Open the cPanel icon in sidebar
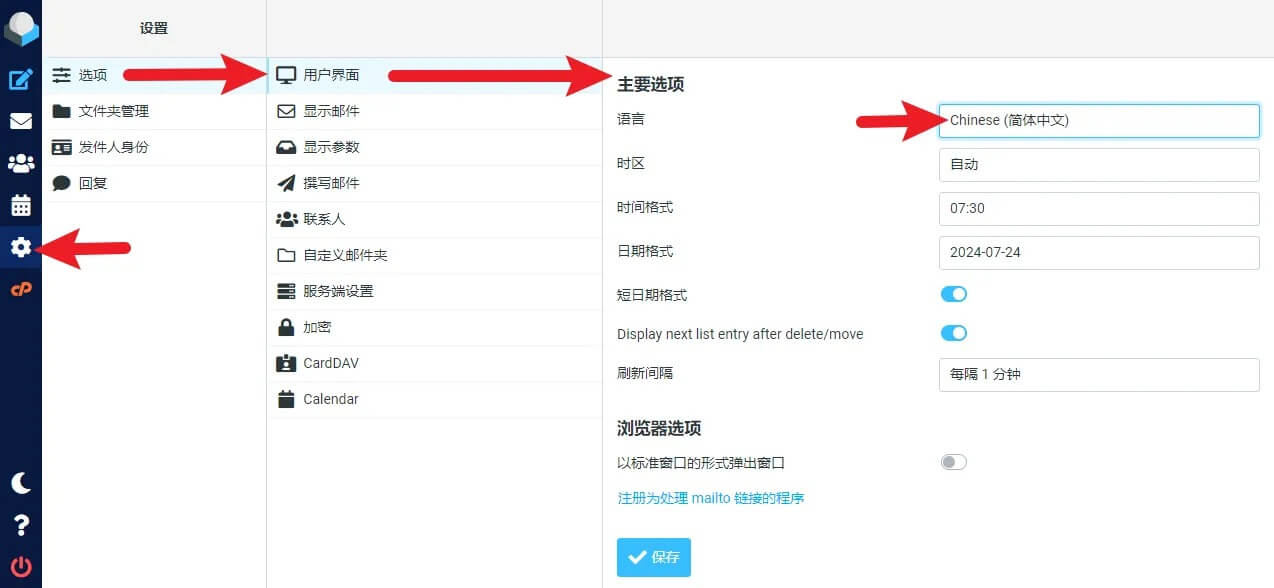This screenshot has height=588, width=1274. [21, 289]
